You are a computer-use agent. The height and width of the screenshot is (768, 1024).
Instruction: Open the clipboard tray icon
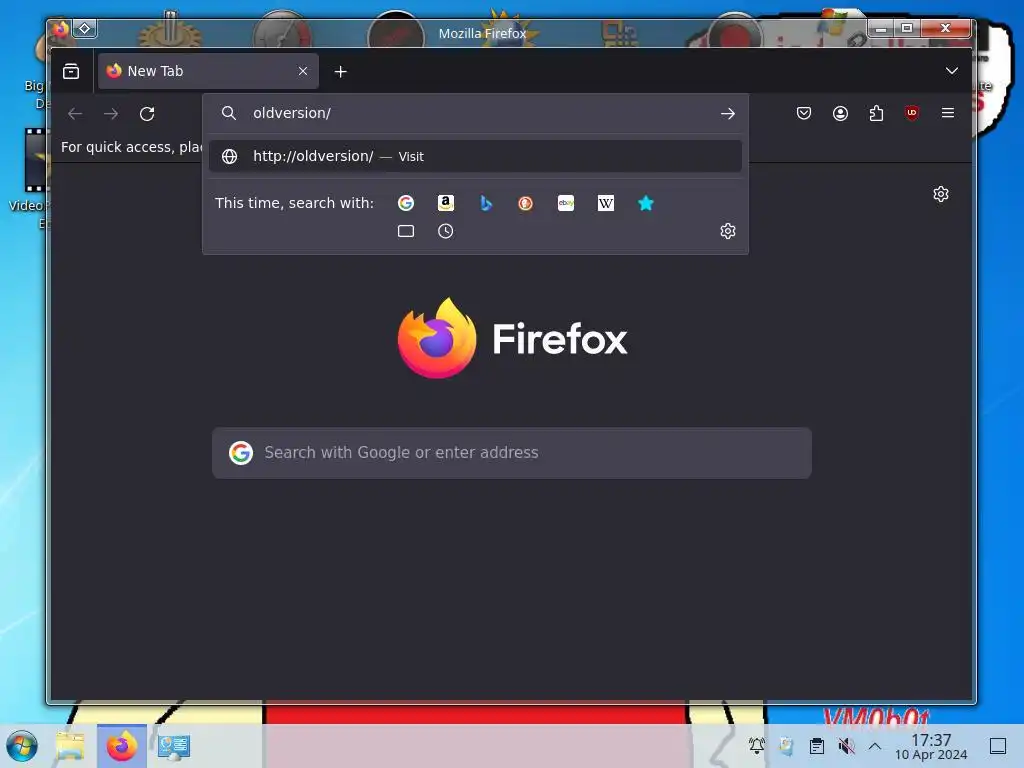click(x=816, y=746)
